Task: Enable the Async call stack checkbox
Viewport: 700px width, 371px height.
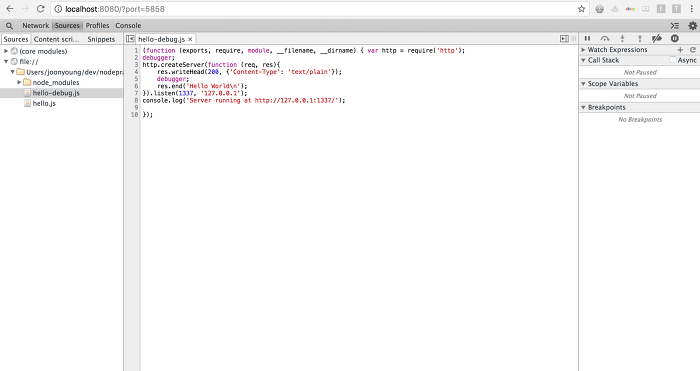Action: click(x=673, y=60)
